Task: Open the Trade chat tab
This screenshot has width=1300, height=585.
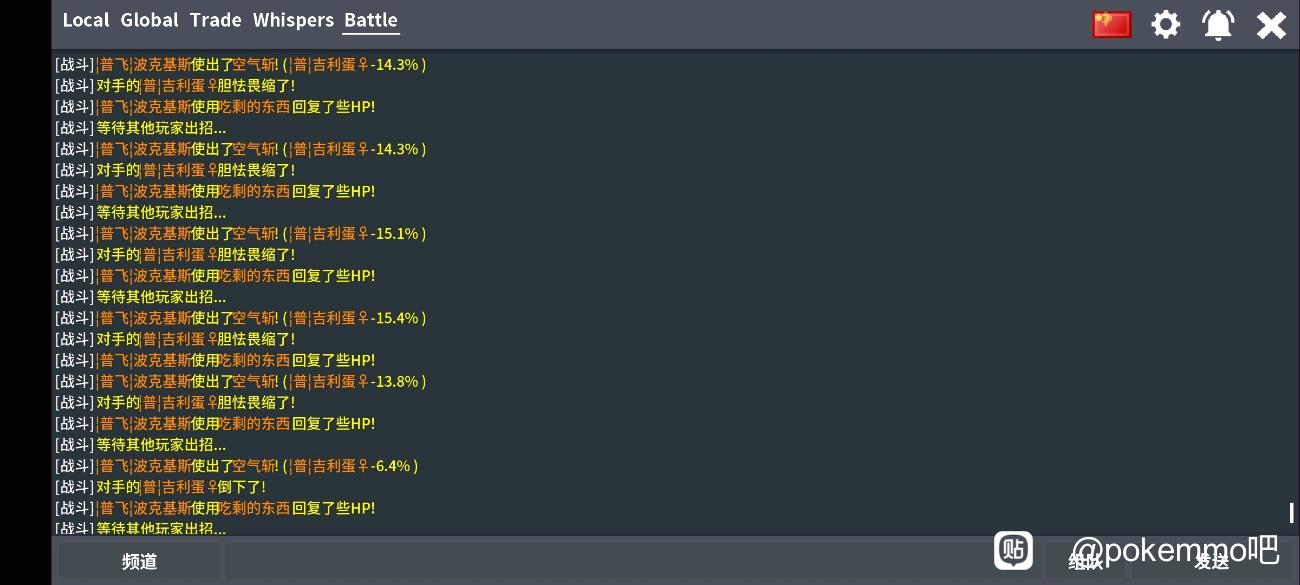Action: pos(215,20)
